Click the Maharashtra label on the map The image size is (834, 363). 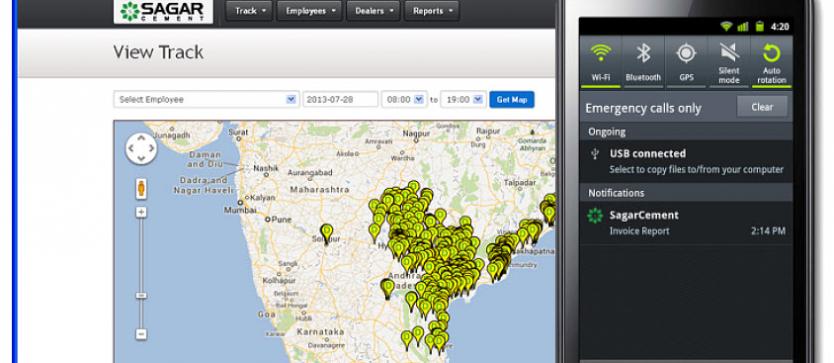pos(320,189)
